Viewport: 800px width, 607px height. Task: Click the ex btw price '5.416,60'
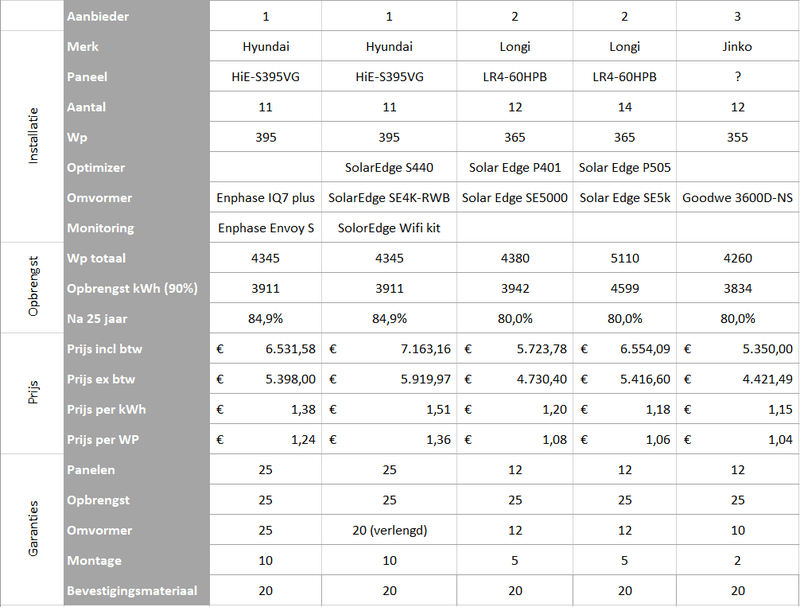click(624, 379)
